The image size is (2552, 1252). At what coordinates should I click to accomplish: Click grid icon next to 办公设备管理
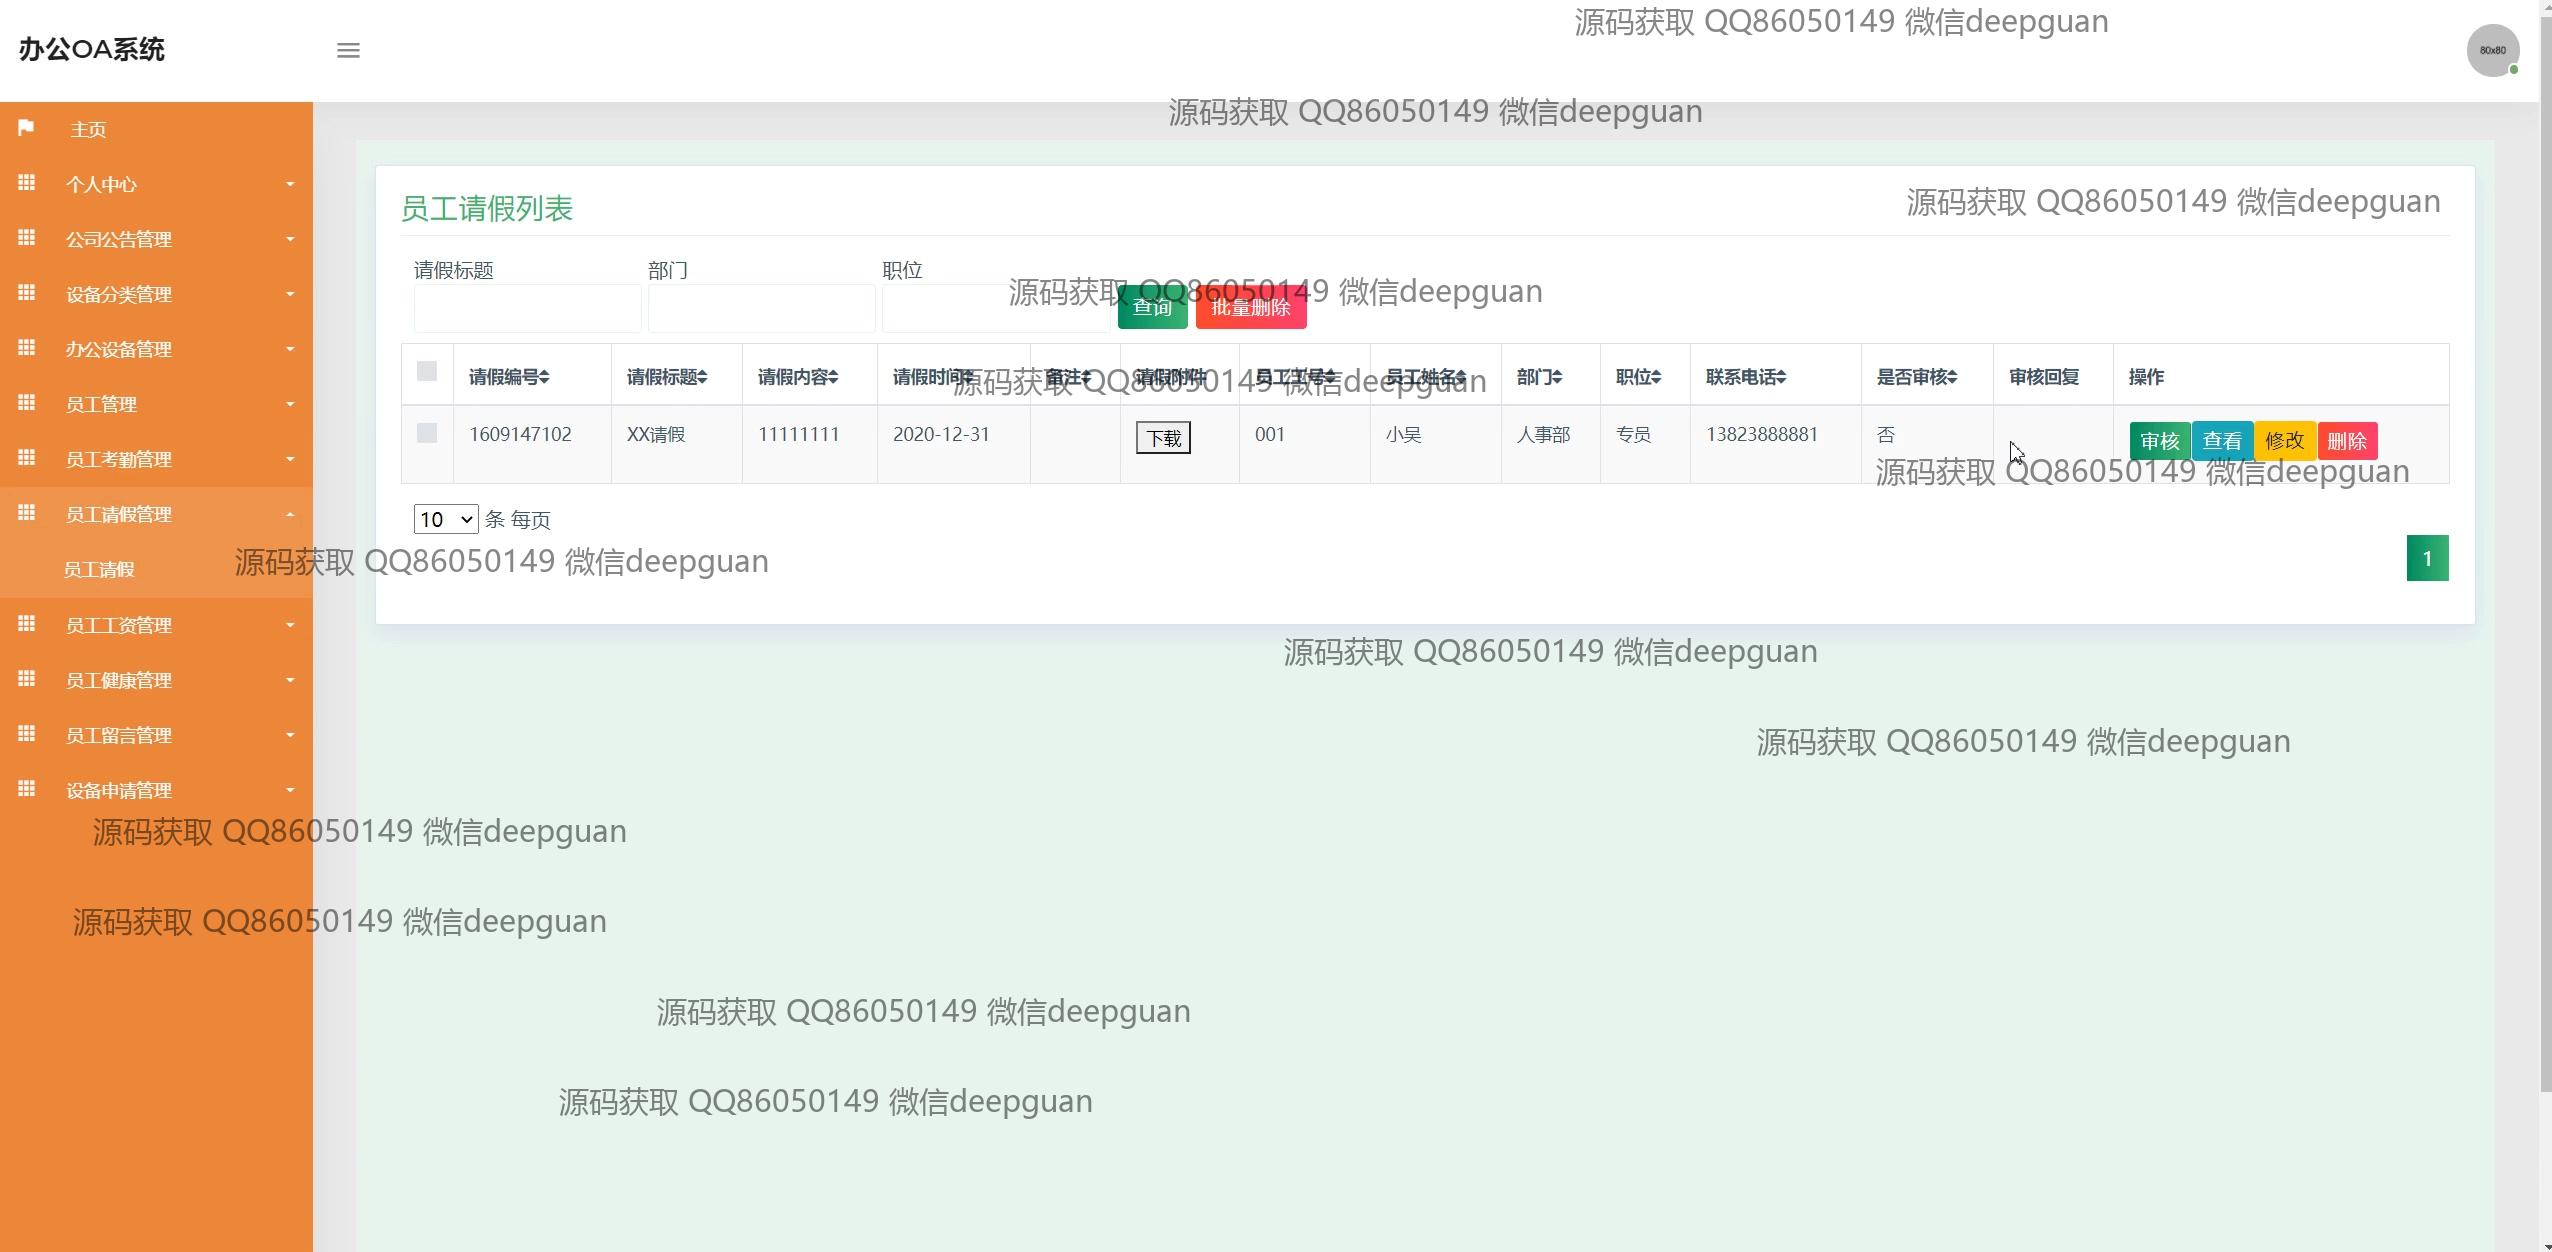click(27, 348)
